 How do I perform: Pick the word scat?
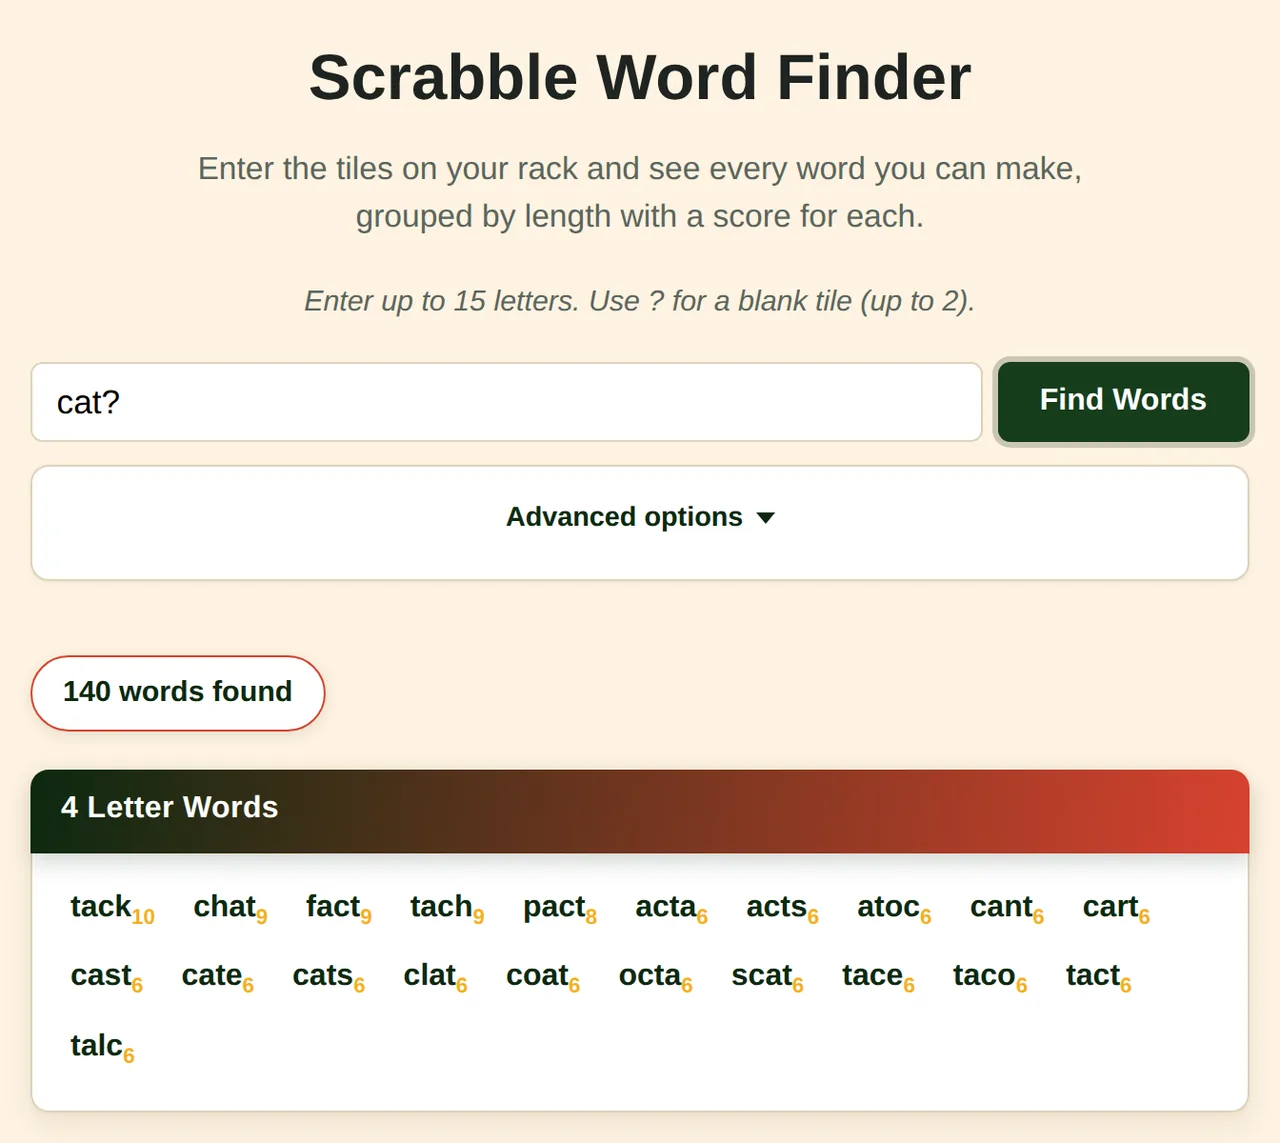(767, 976)
